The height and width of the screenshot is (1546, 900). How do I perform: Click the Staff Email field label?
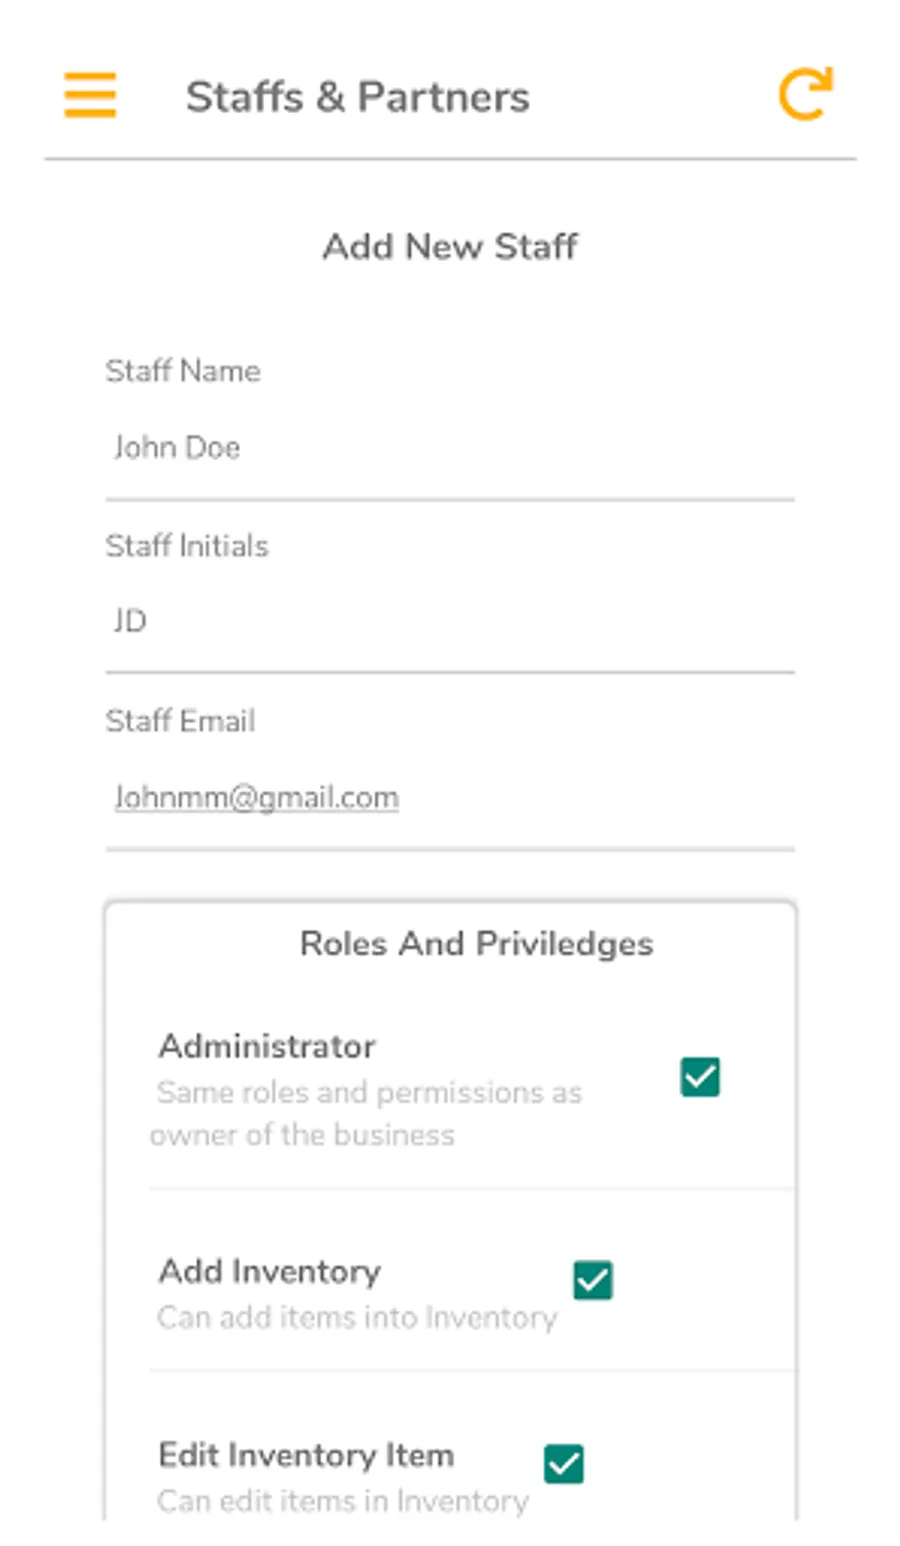pyautogui.click(x=180, y=721)
